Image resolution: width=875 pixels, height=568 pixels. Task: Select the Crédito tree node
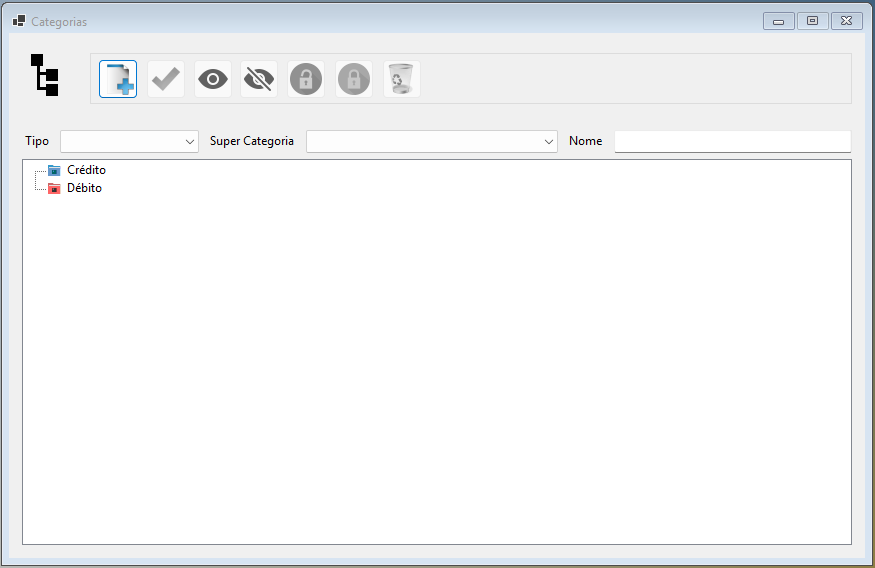tap(86, 170)
